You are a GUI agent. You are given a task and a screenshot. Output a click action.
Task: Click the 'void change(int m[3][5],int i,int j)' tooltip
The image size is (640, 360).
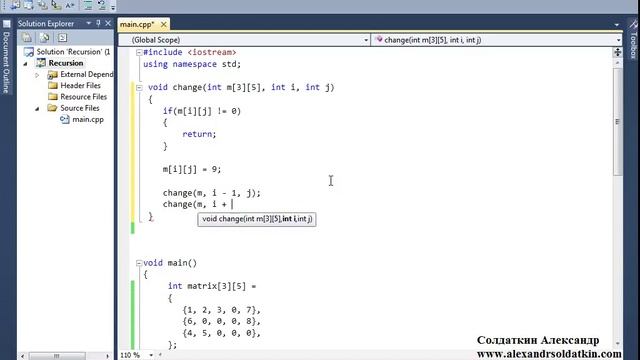[257, 219]
